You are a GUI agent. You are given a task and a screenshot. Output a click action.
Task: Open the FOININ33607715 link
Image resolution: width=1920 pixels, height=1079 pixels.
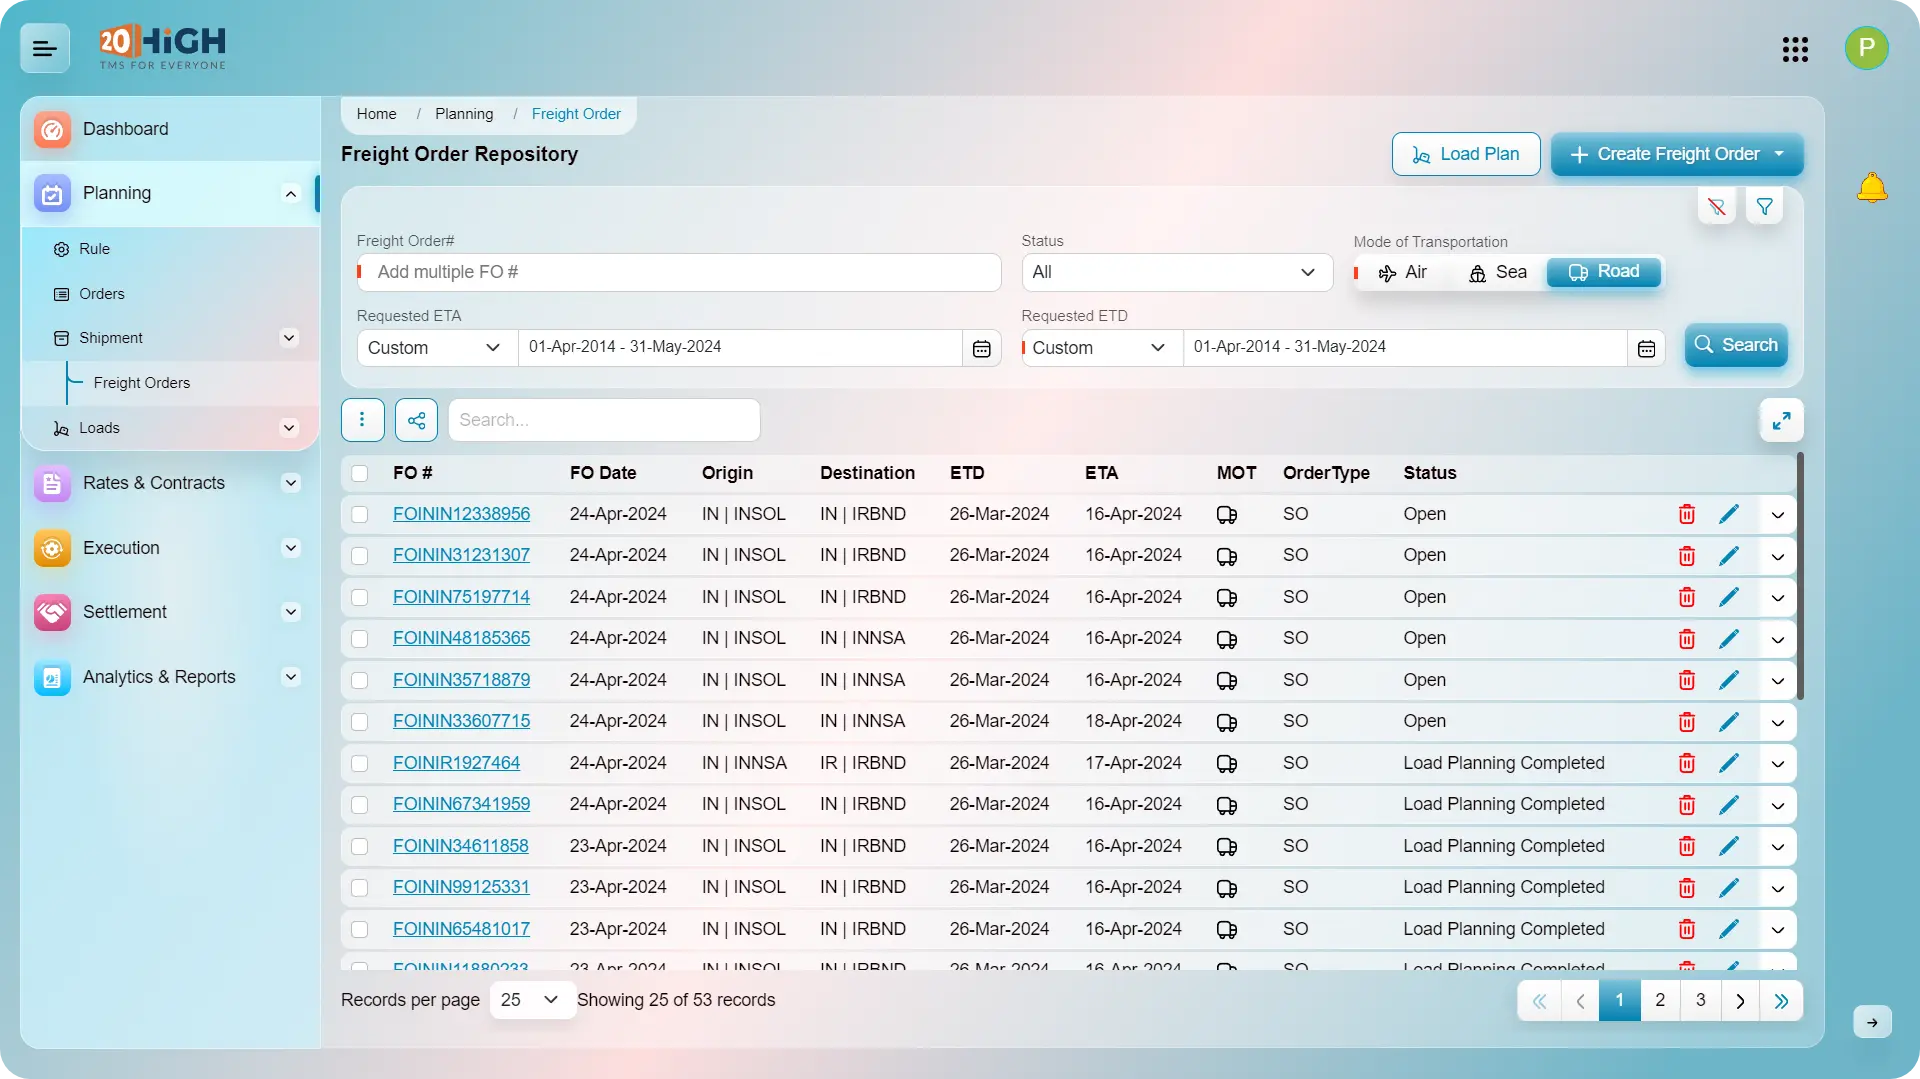(x=461, y=721)
